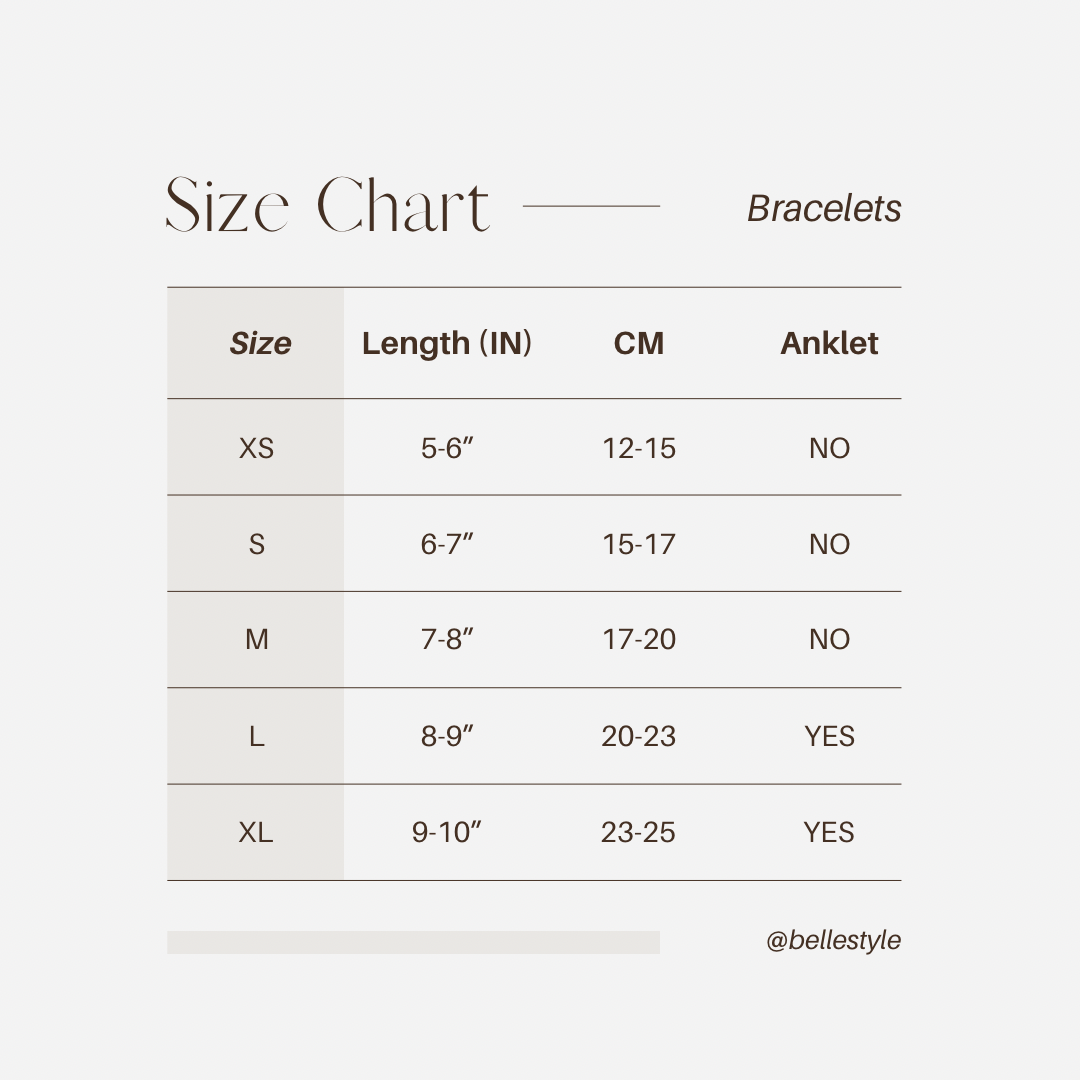Click the "Size" column header

click(x=260, y=343)
